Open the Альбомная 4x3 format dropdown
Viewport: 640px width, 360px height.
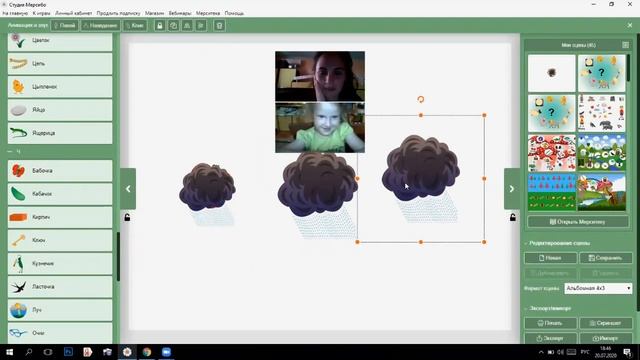click(x=598, y=288)
